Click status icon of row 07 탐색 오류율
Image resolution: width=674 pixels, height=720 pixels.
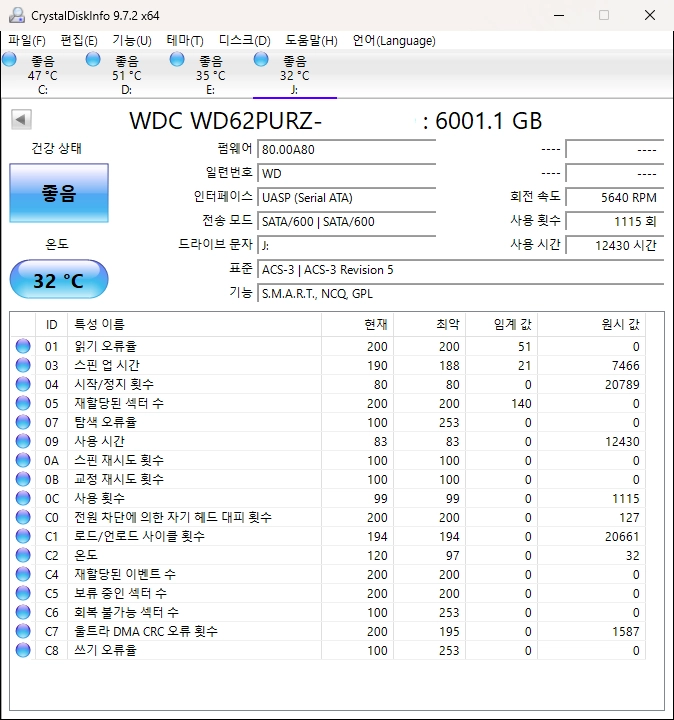[23, 422]
